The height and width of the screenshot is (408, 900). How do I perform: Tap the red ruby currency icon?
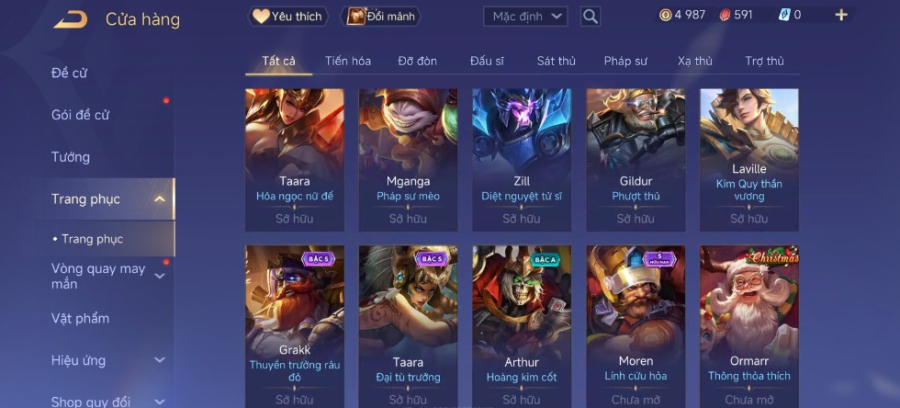725,15
